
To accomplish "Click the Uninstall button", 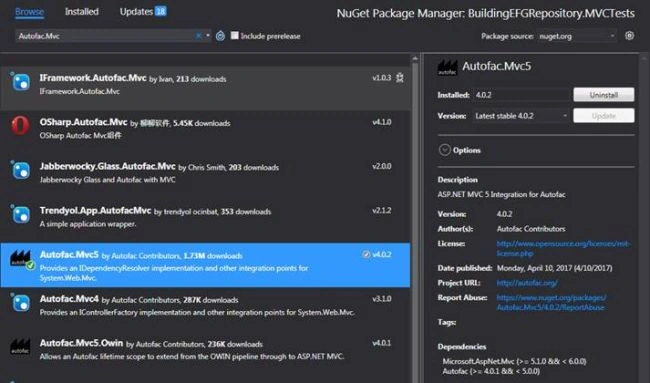I will point(604,95).
